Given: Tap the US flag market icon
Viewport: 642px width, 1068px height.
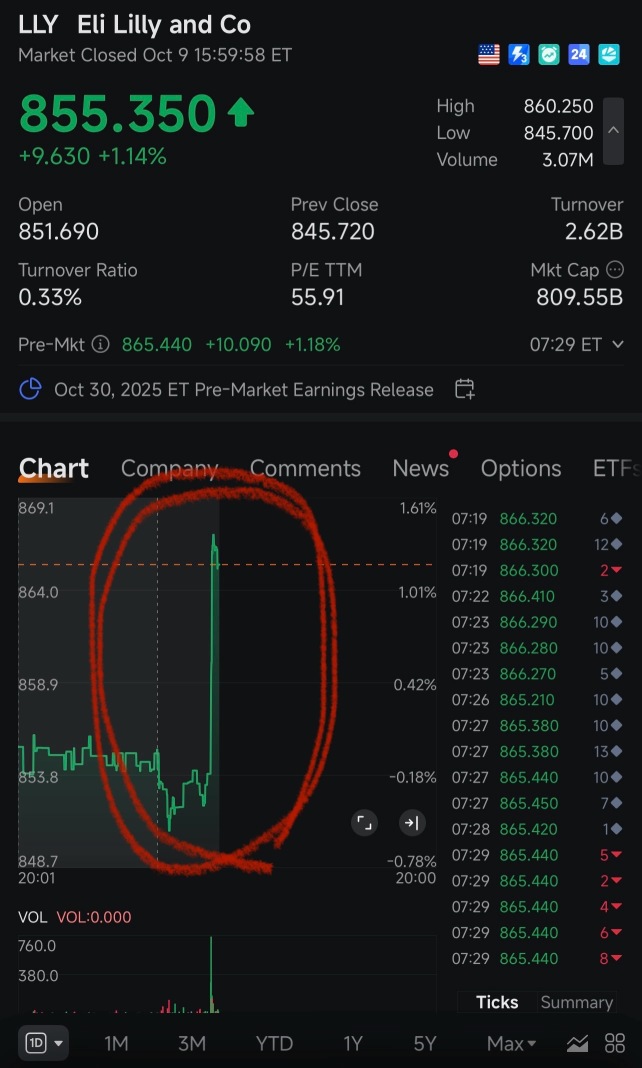Looking at the screenshot, I should [x=489, y=55].
